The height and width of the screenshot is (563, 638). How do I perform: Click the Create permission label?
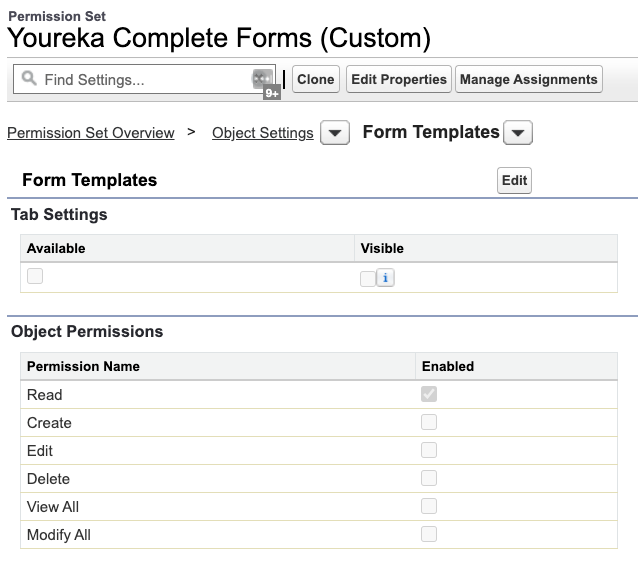click(49, 423)
